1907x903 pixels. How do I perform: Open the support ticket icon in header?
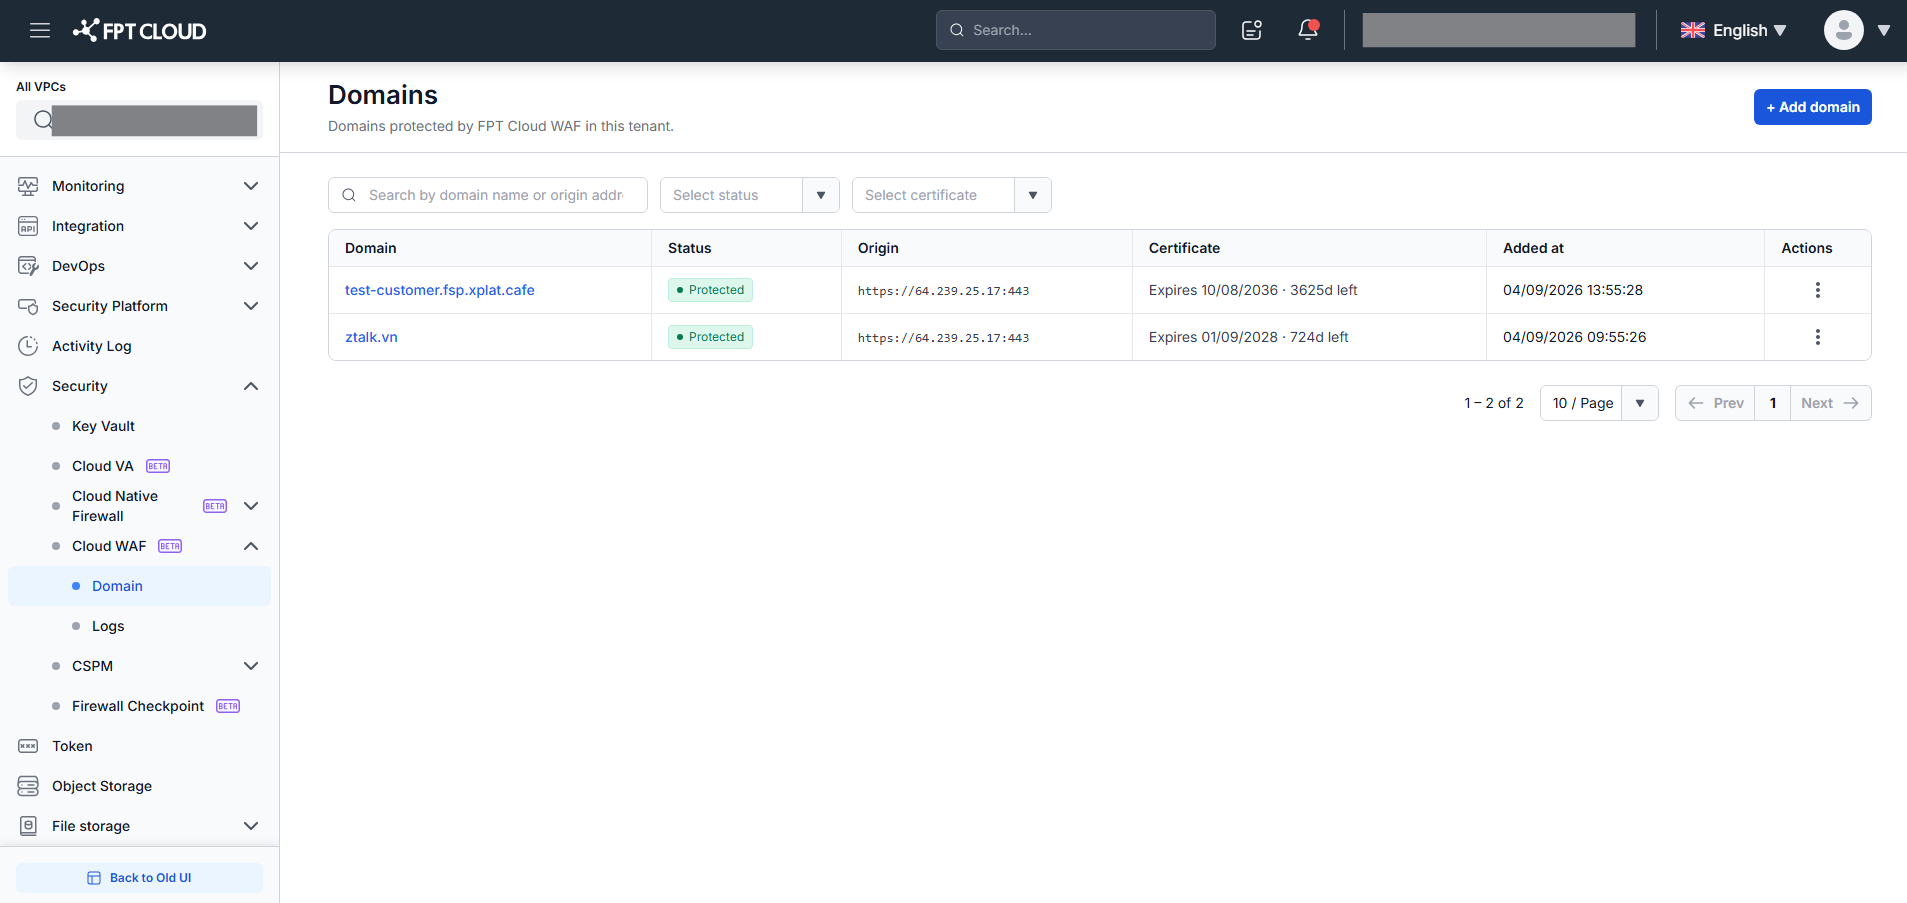1252,30
